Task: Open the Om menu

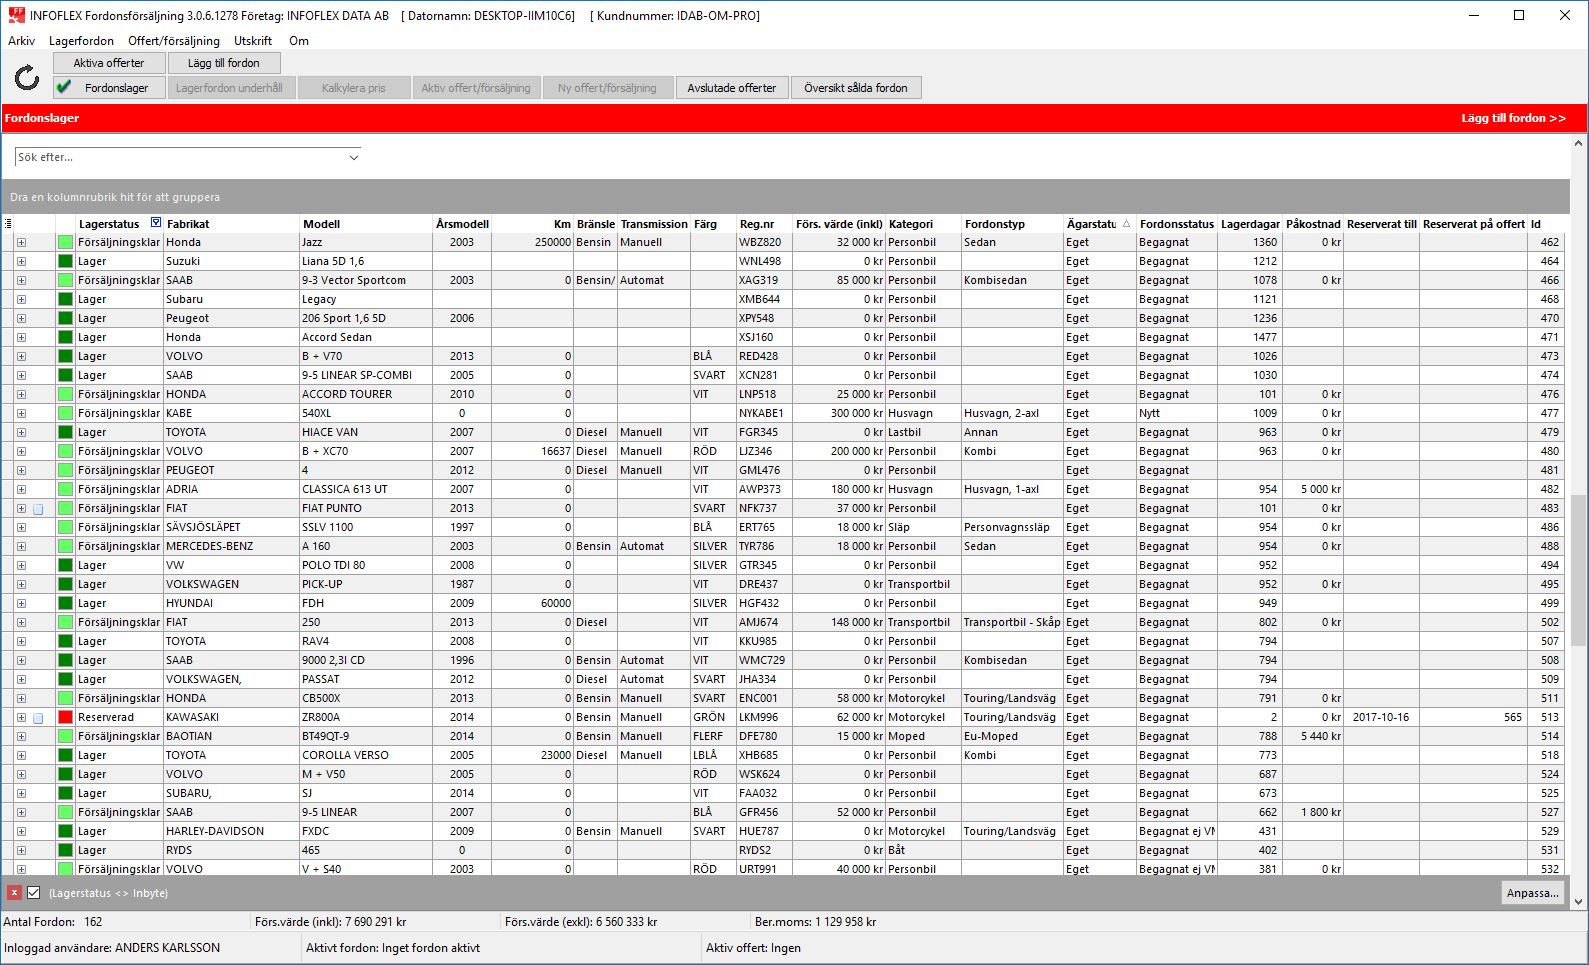Action: [x=299, y=41]
